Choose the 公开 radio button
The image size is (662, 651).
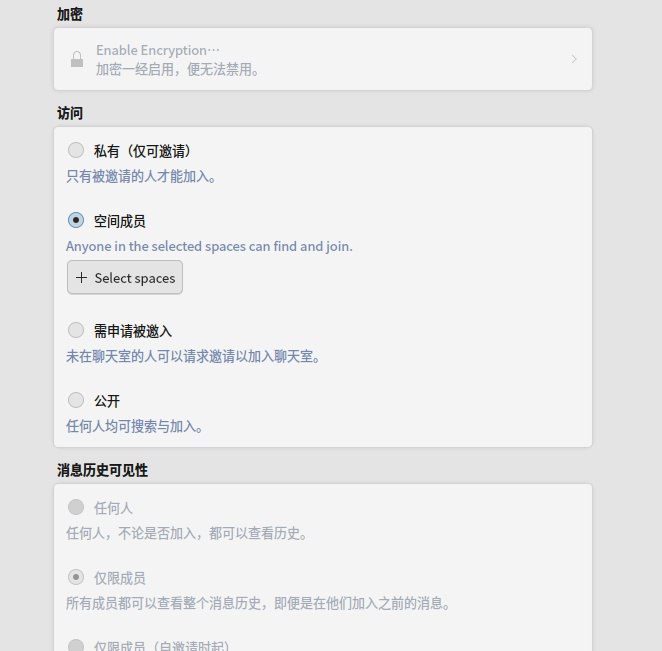click(x=76, y=400)
